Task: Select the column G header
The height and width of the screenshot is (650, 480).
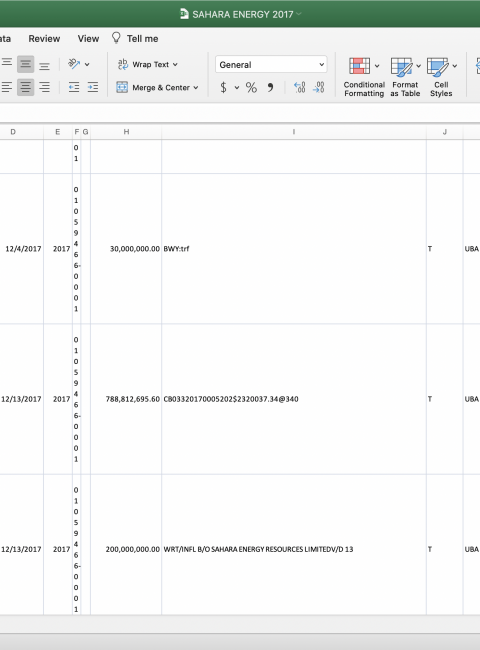Action: (85, 132)
